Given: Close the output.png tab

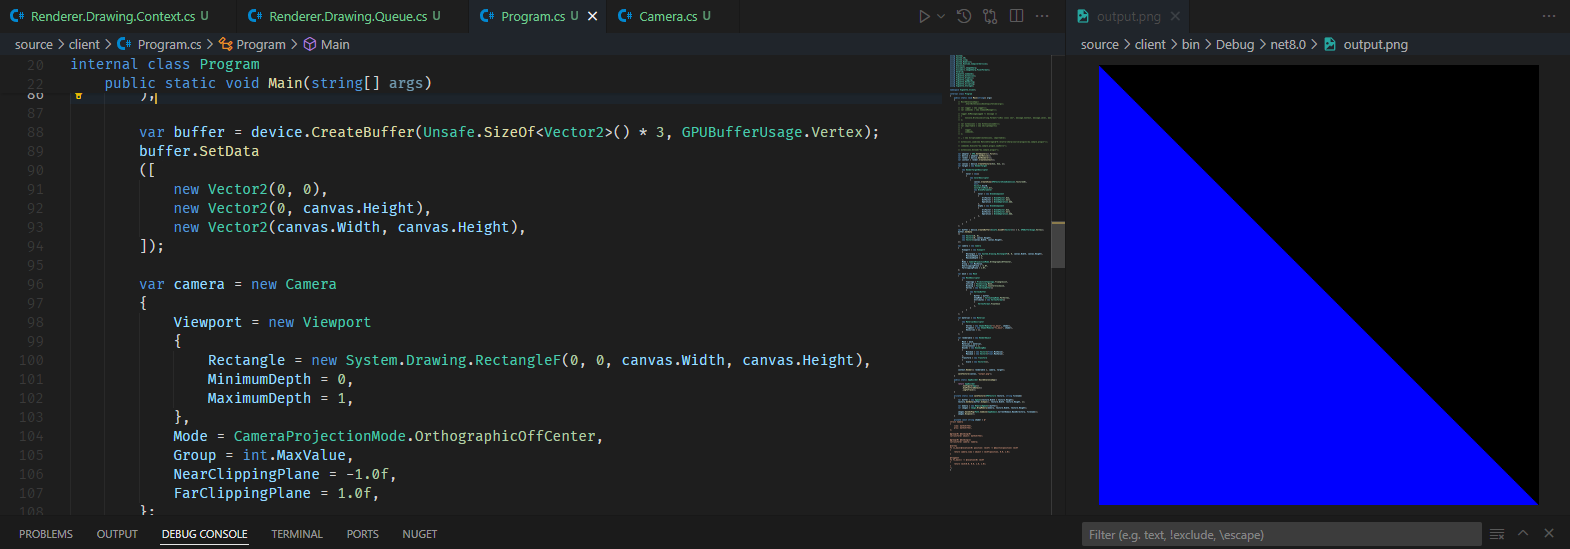Looking at the screenshot, I should pos(1175,16).
